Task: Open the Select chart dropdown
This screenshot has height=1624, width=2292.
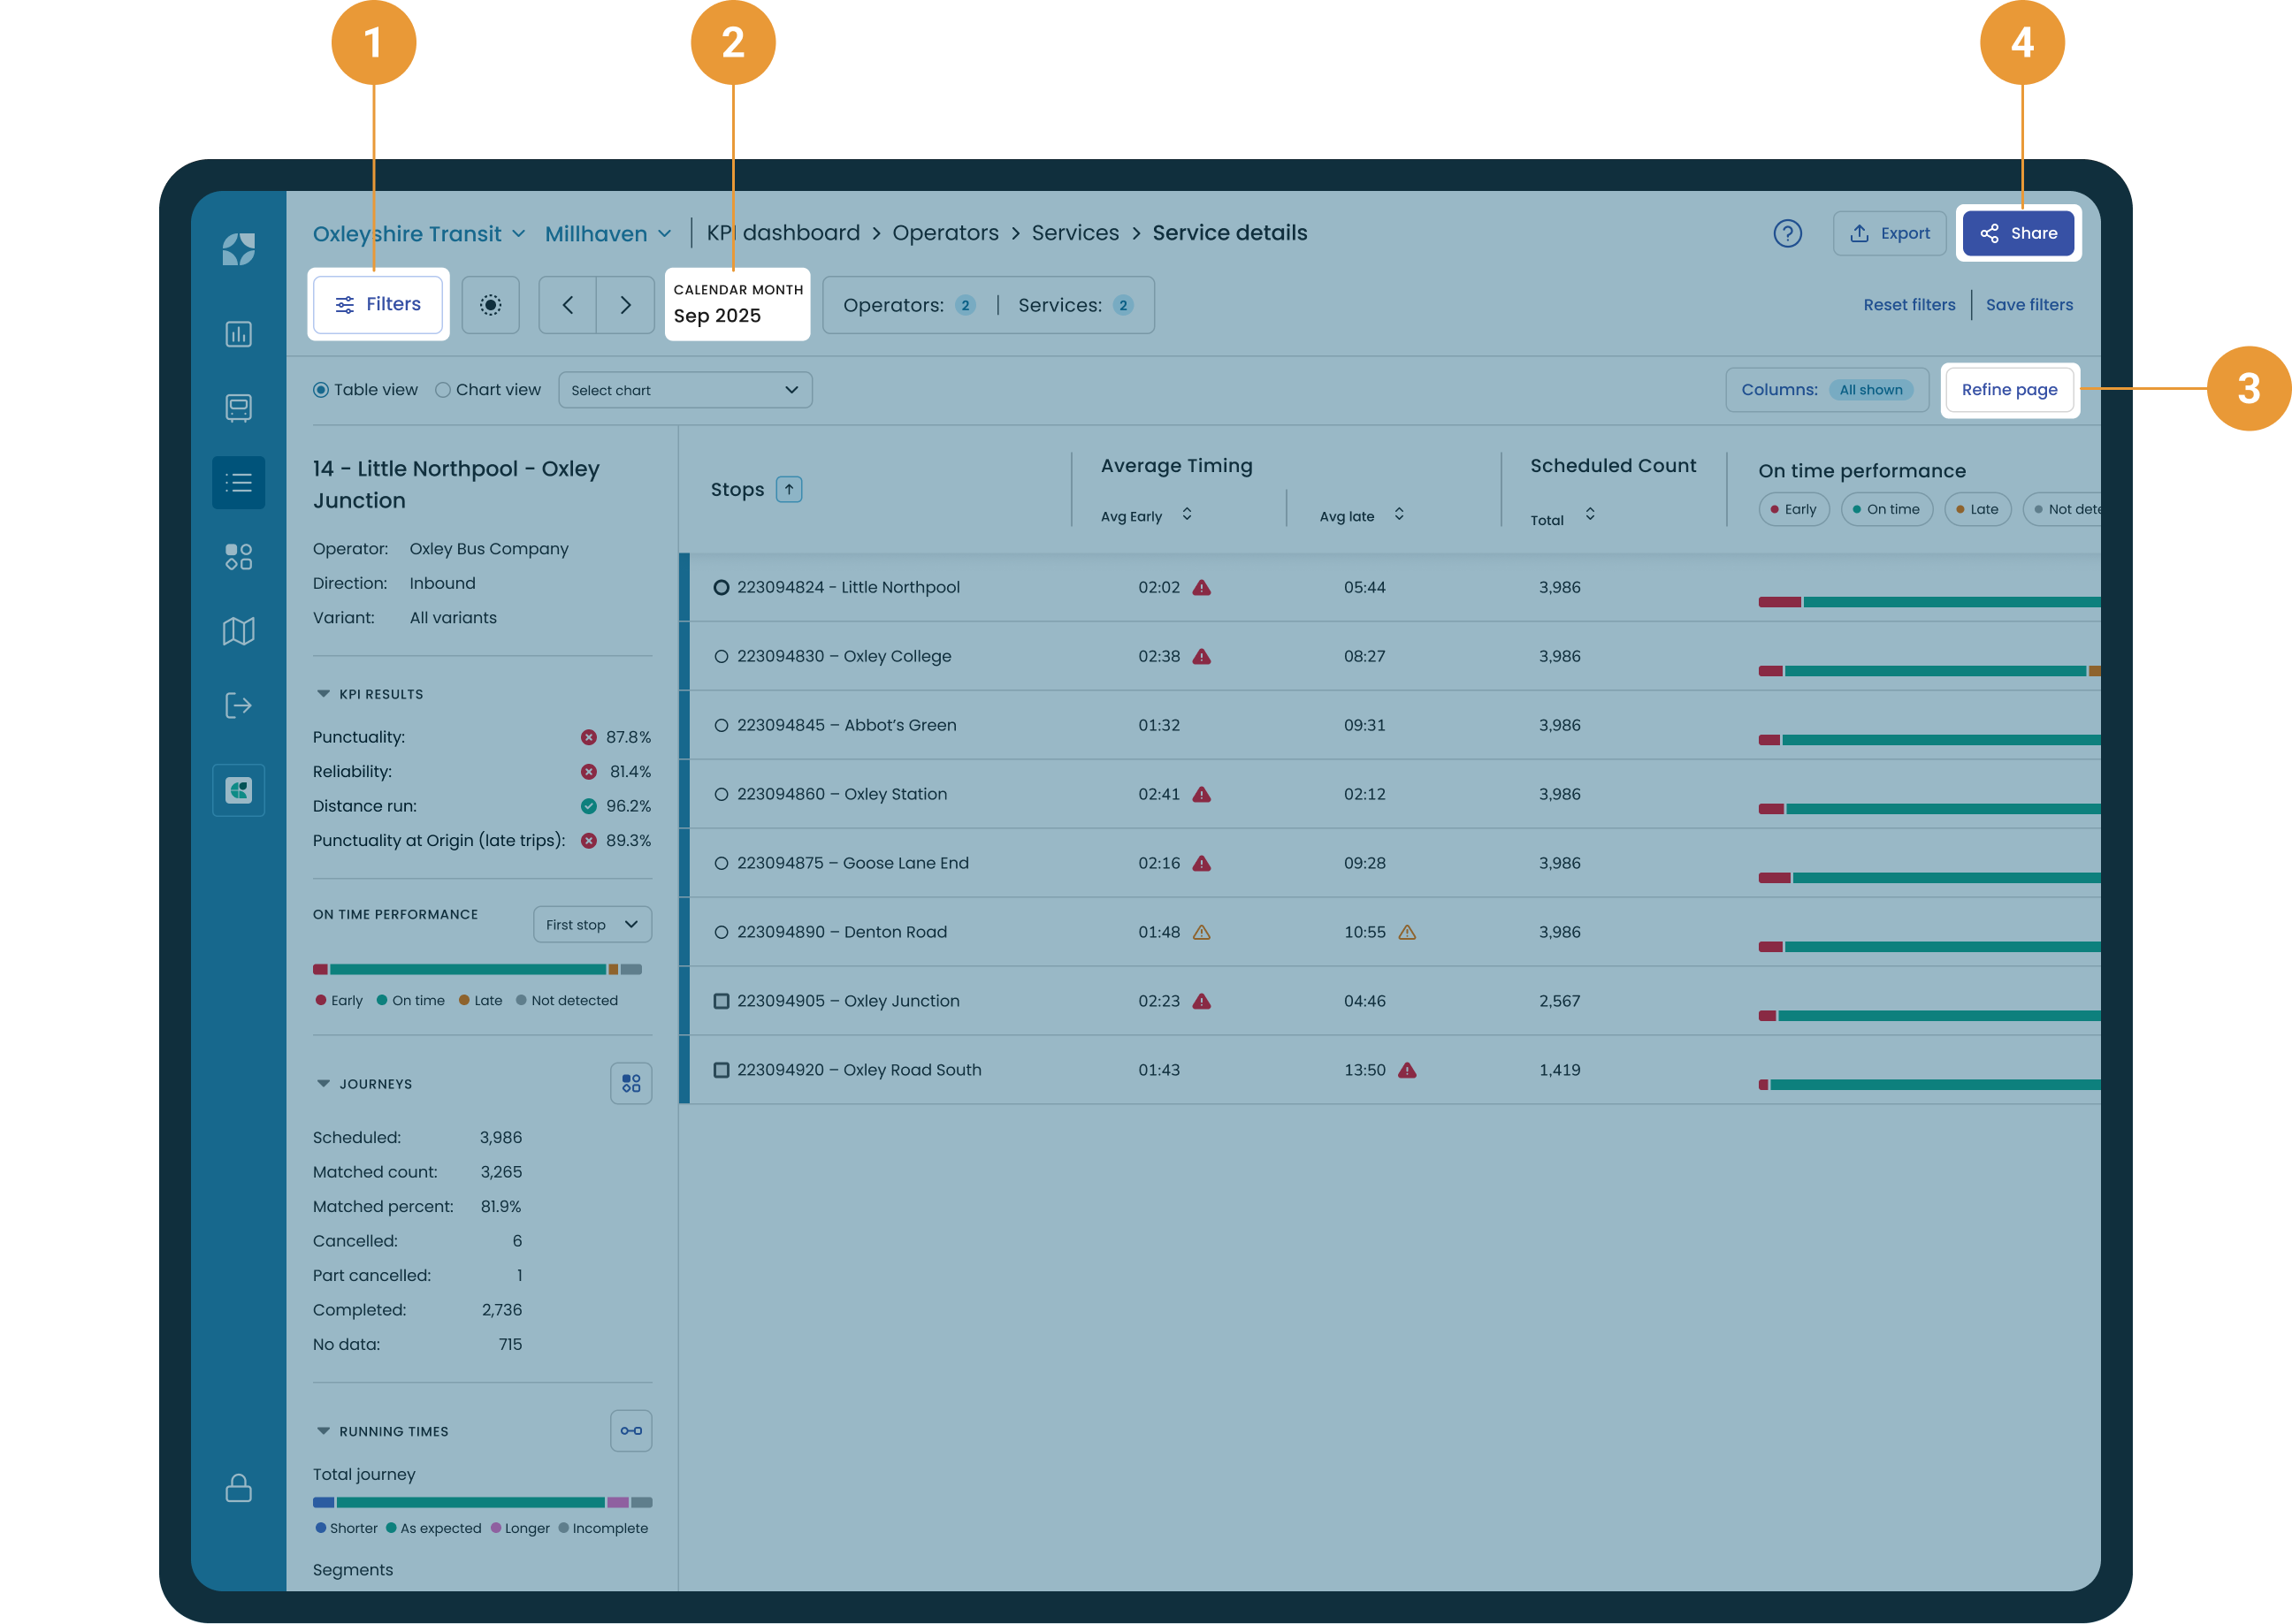Action: pyautogui.click(x=685, y=390)
